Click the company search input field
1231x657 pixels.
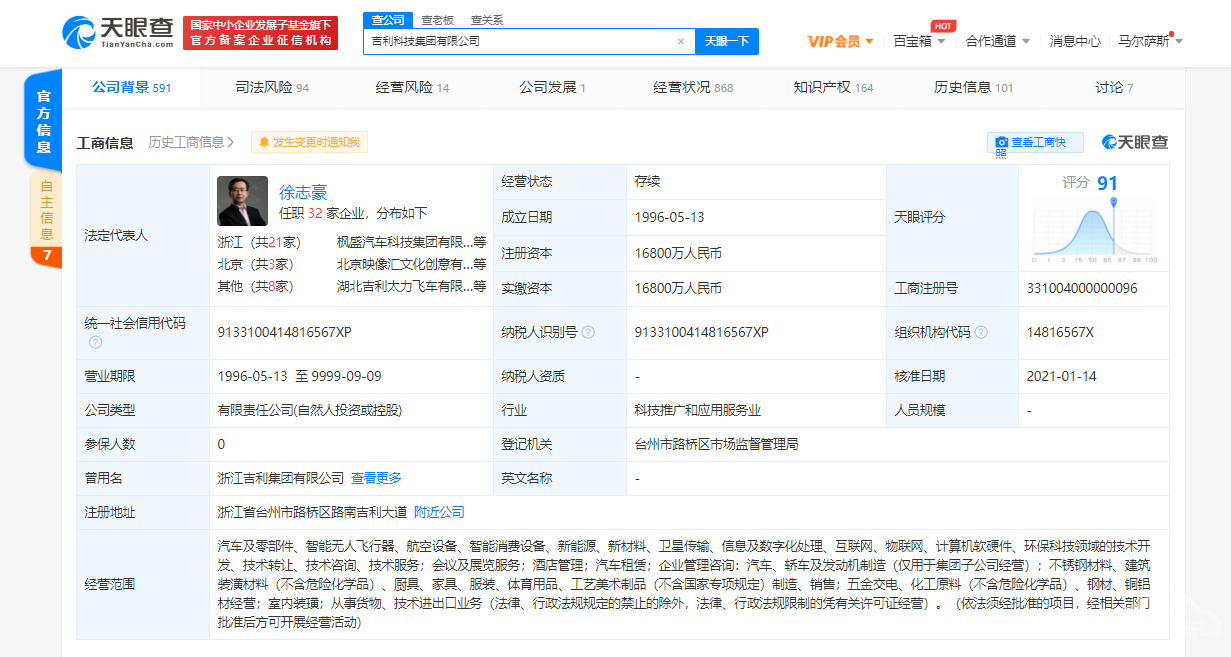(528, 41)
